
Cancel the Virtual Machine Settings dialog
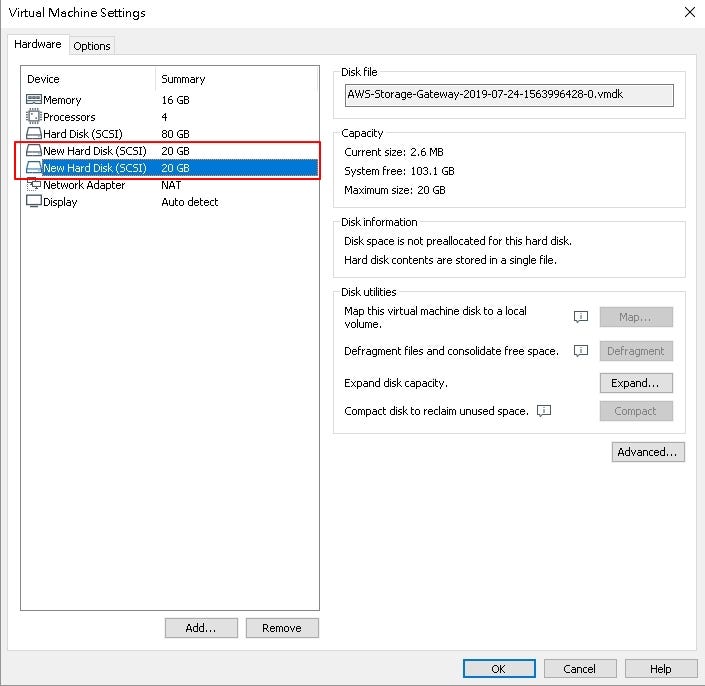tap(580, 669)
